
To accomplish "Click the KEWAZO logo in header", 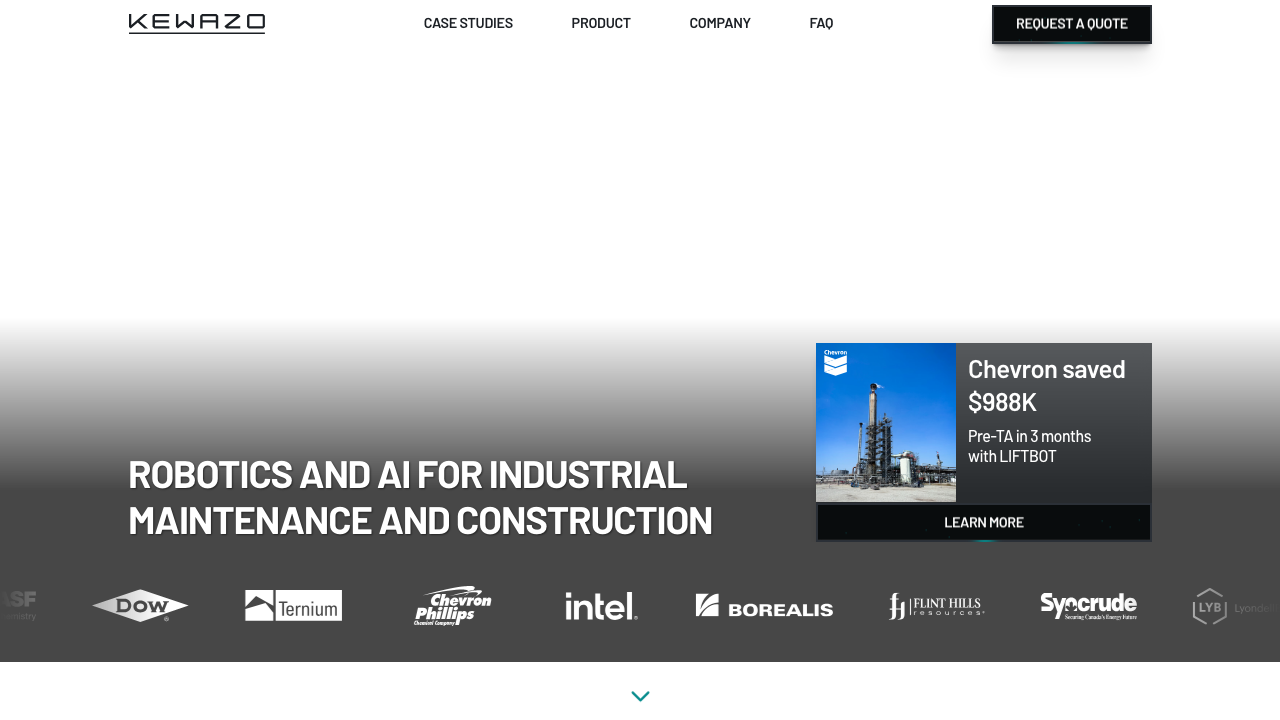I will tap(197, 23).
